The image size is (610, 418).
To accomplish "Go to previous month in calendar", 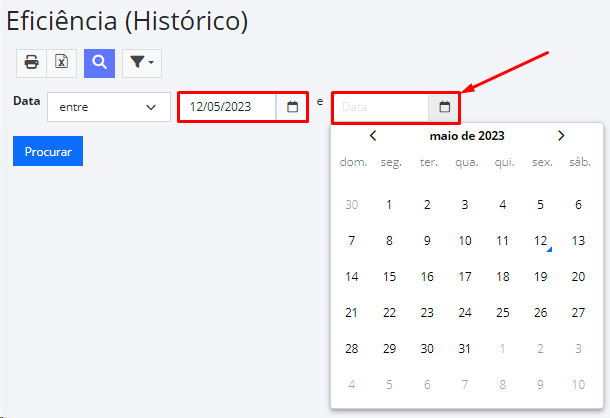I will (x=373, y=136).
